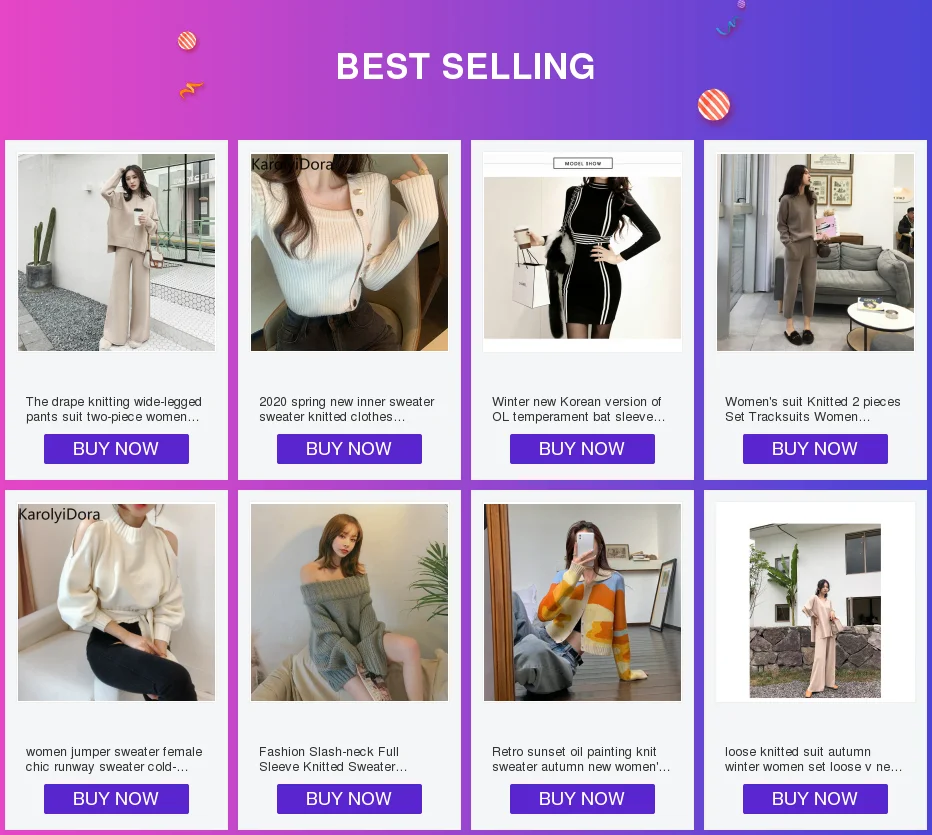Open white ribbed button cardigan photo
Screen dimensions: 932x835
click(x=349, y=252)
